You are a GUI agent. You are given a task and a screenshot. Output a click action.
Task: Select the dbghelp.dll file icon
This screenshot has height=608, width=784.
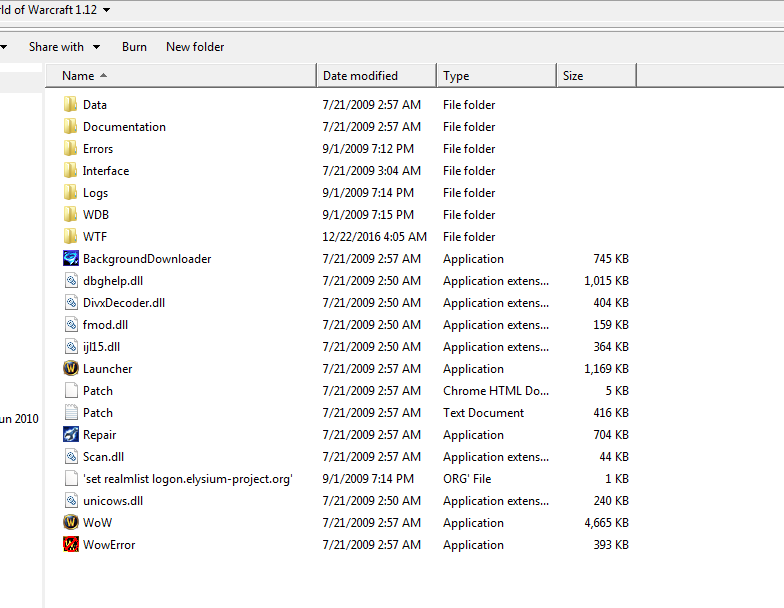(x=71, y=280)
